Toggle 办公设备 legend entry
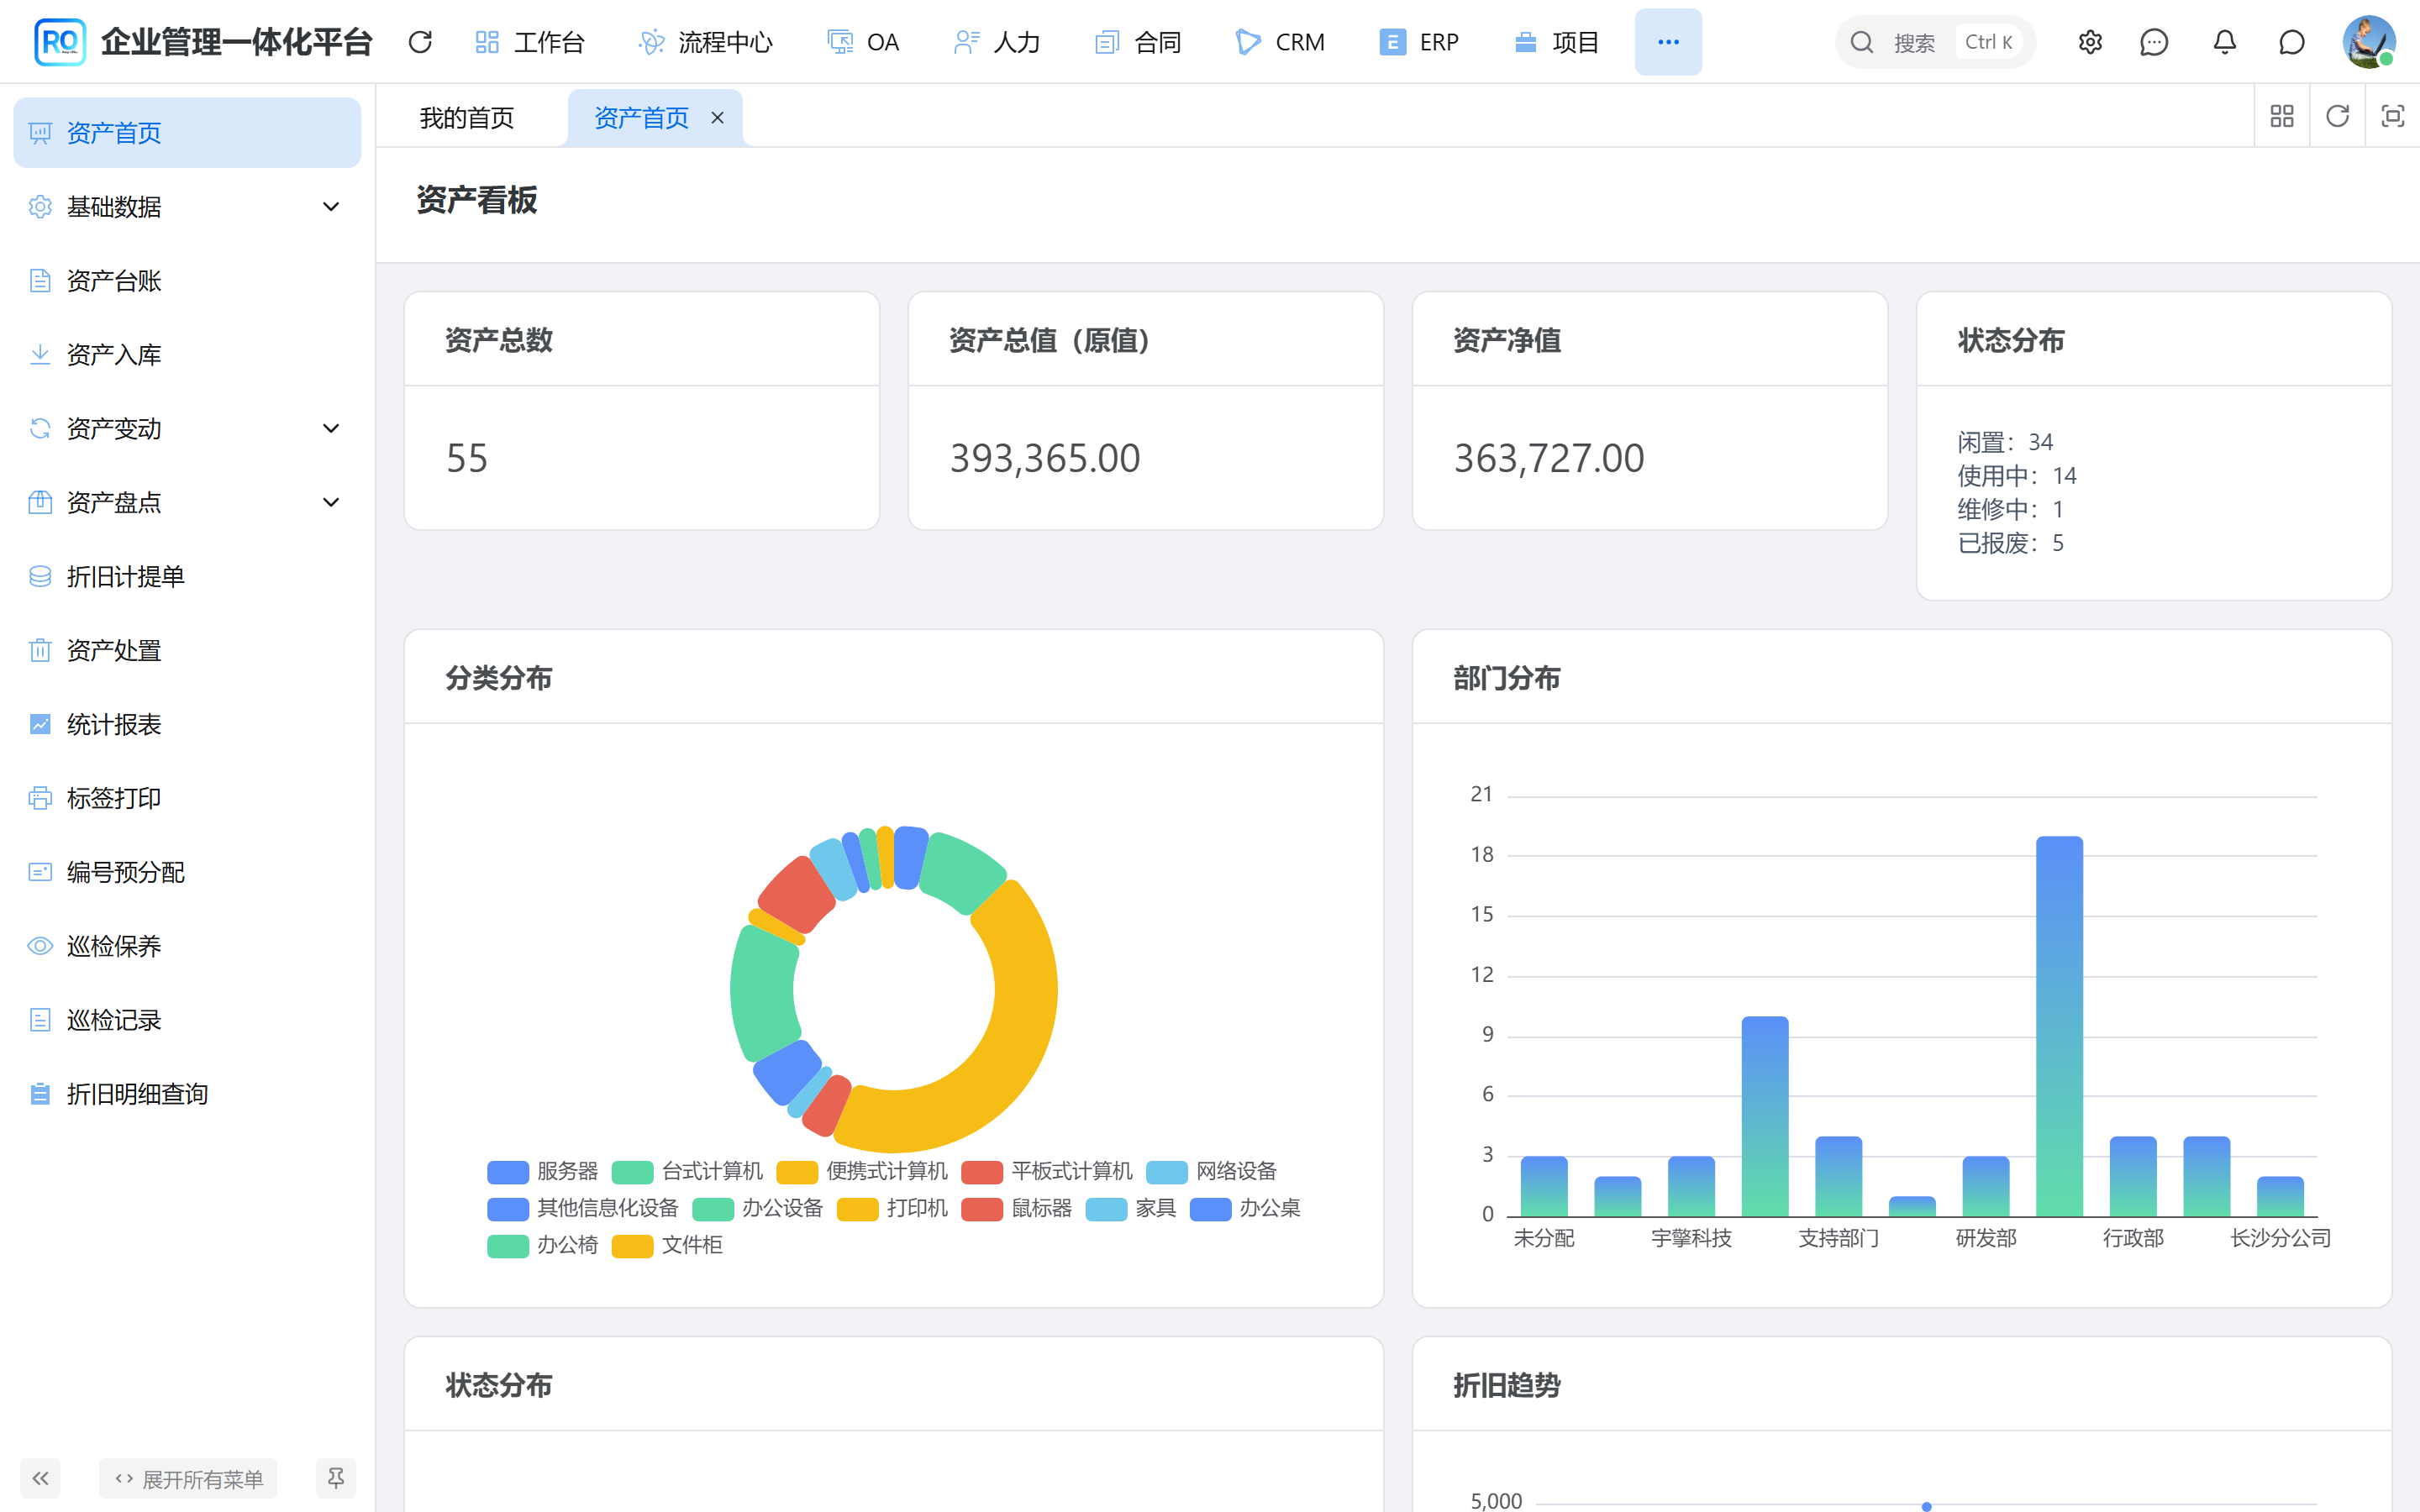 click(x=758, y=1209)
